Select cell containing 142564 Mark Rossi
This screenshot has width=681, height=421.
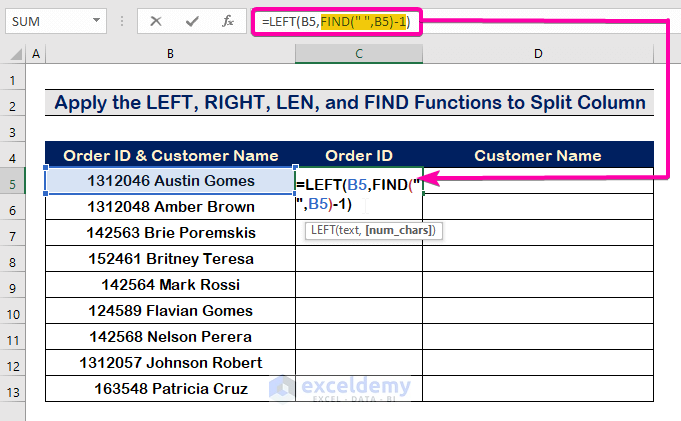point(170,284)
